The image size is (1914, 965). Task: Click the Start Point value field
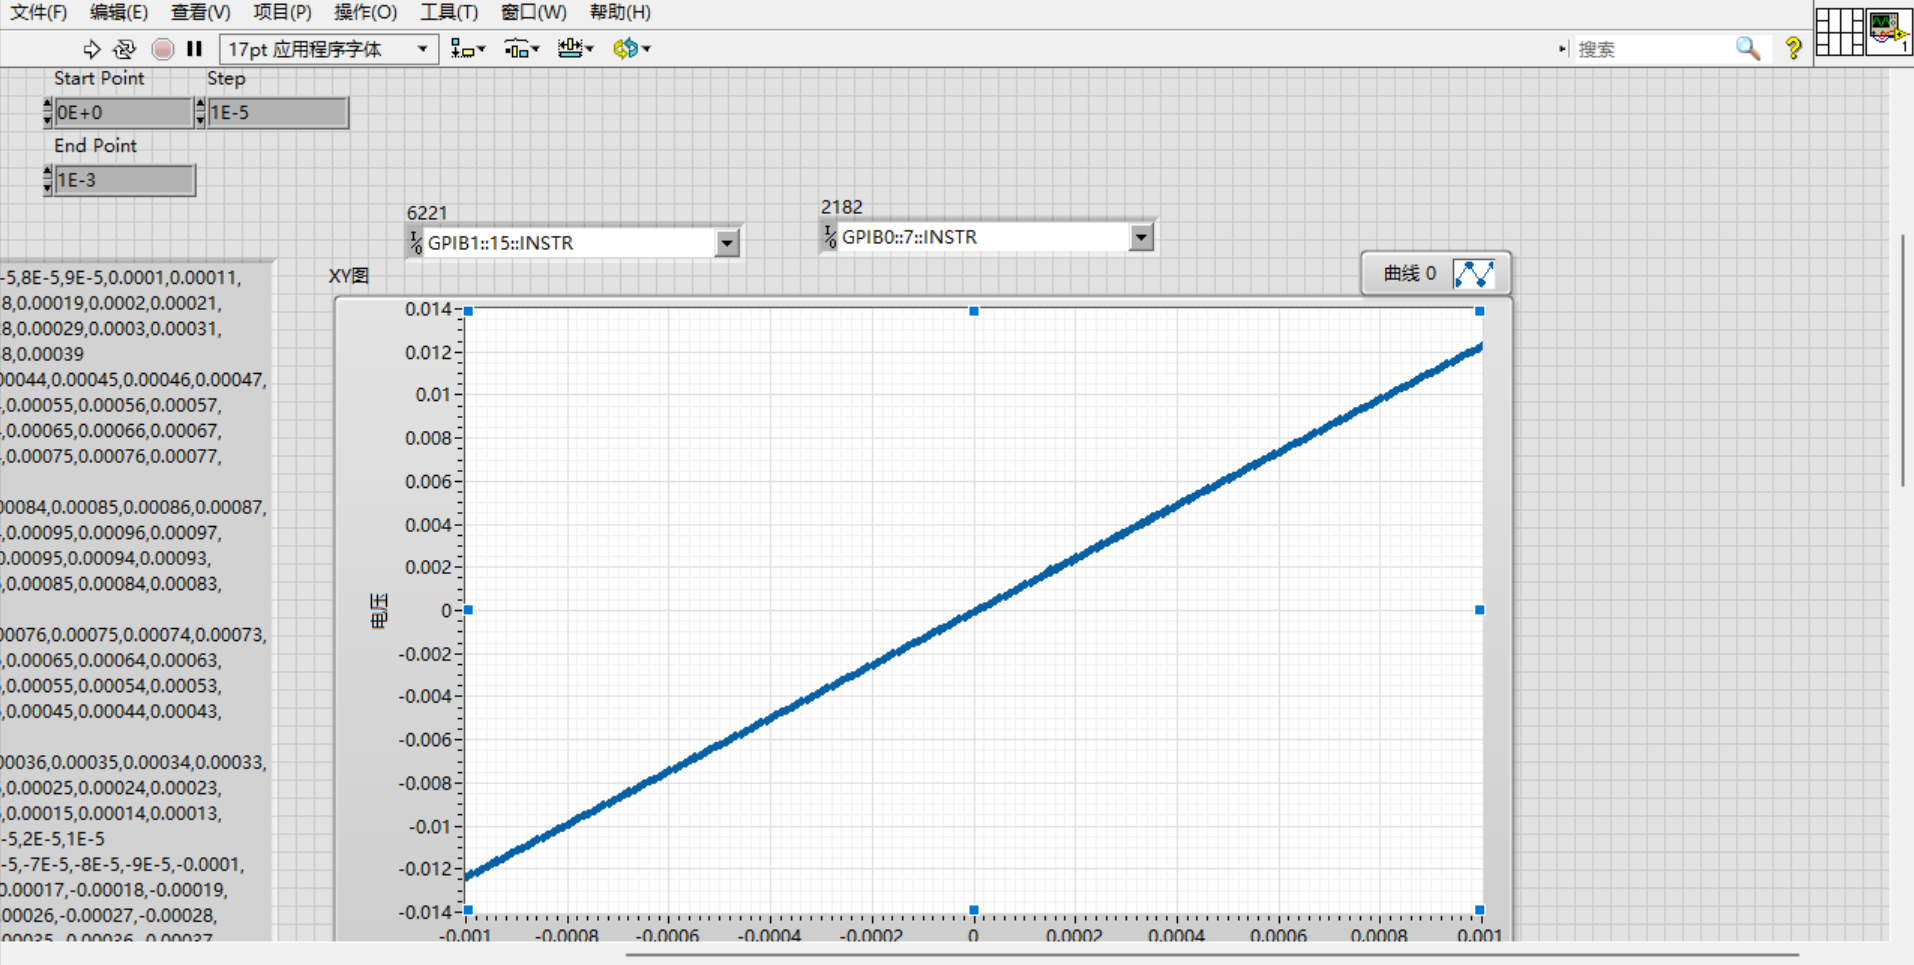(x=122, y=112)
